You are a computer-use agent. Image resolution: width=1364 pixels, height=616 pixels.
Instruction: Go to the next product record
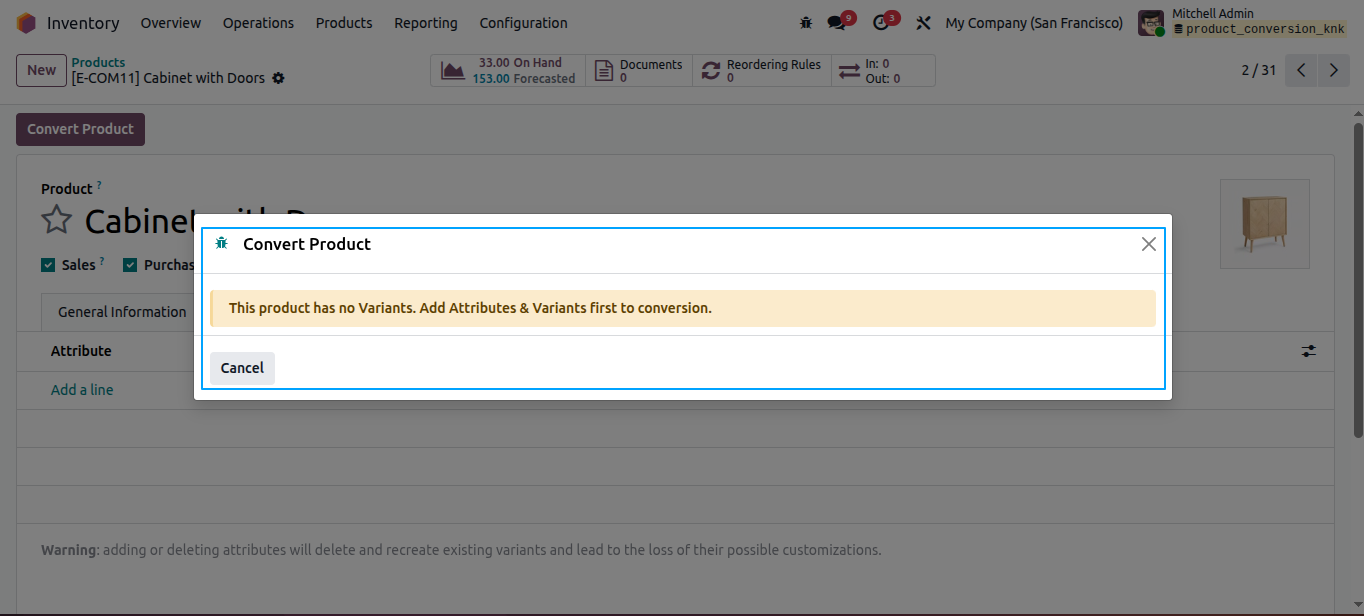pyautogui.click(x=1333, y=71)
